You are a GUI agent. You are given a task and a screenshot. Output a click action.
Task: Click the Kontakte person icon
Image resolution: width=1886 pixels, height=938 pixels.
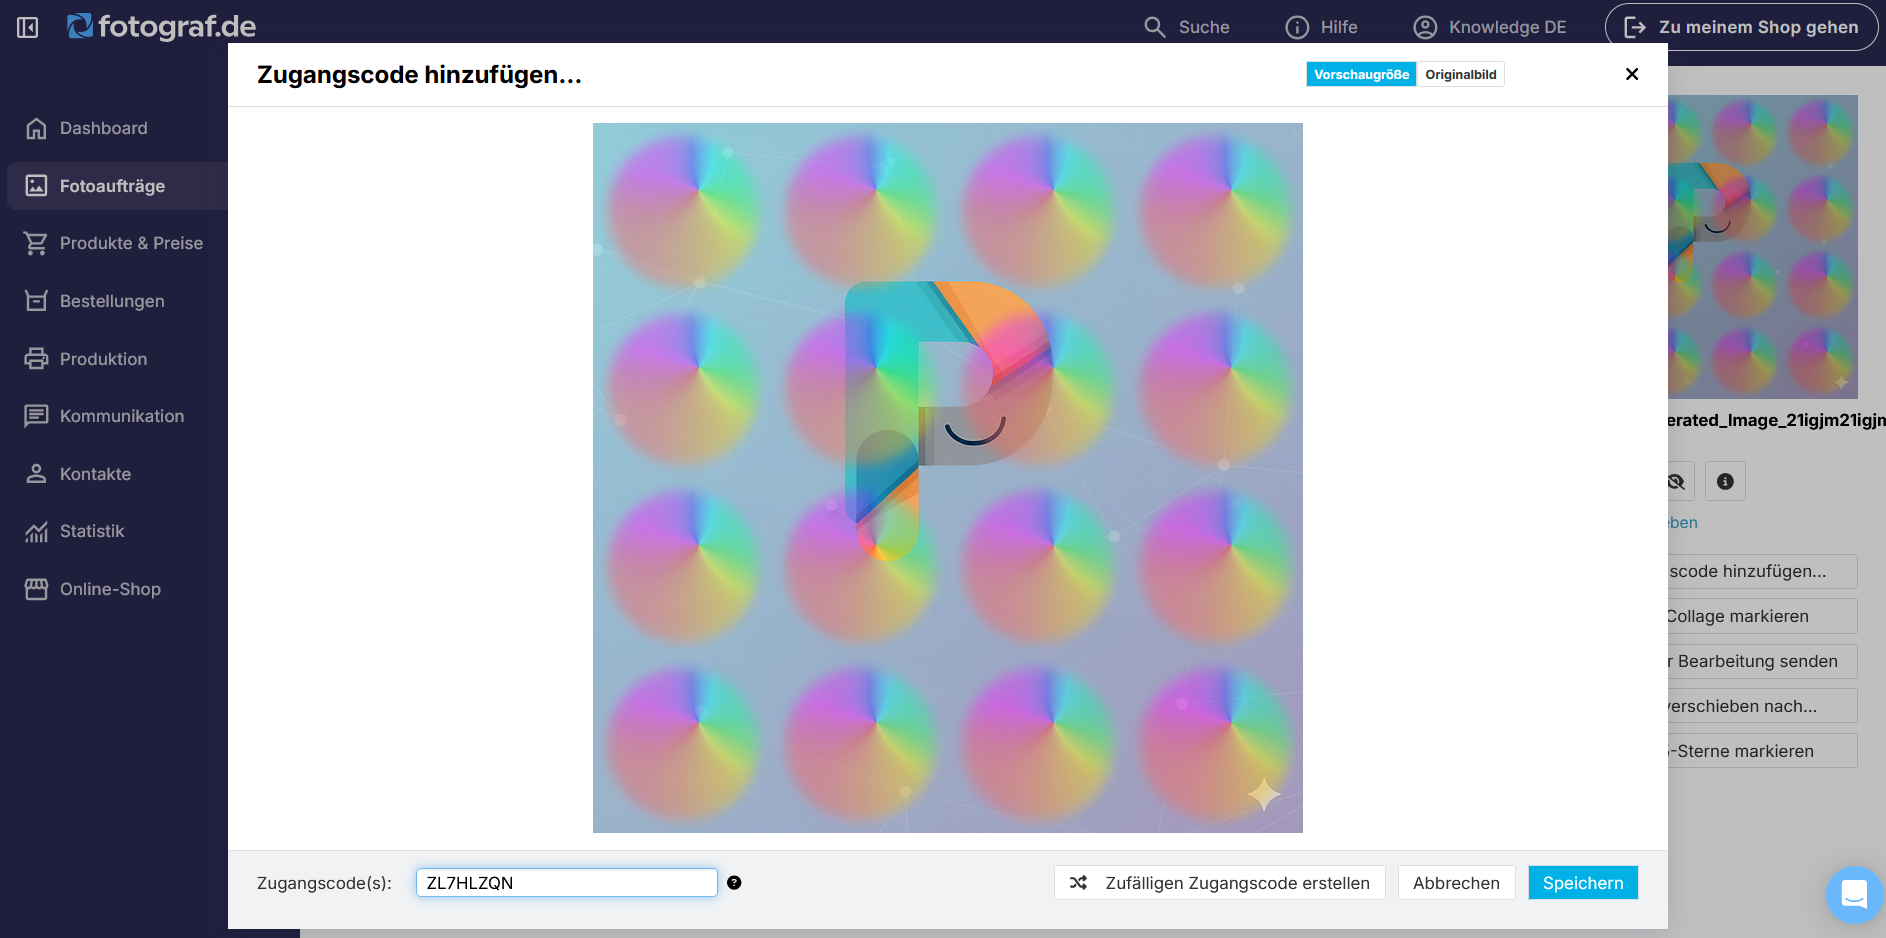[36, 474]
